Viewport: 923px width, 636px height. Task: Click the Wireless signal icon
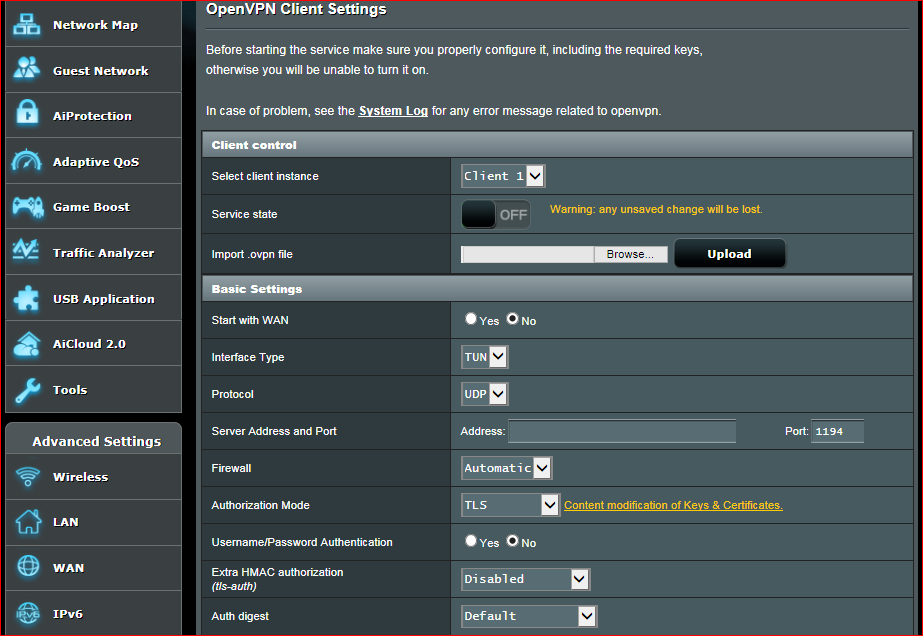(x=28, y=476)
